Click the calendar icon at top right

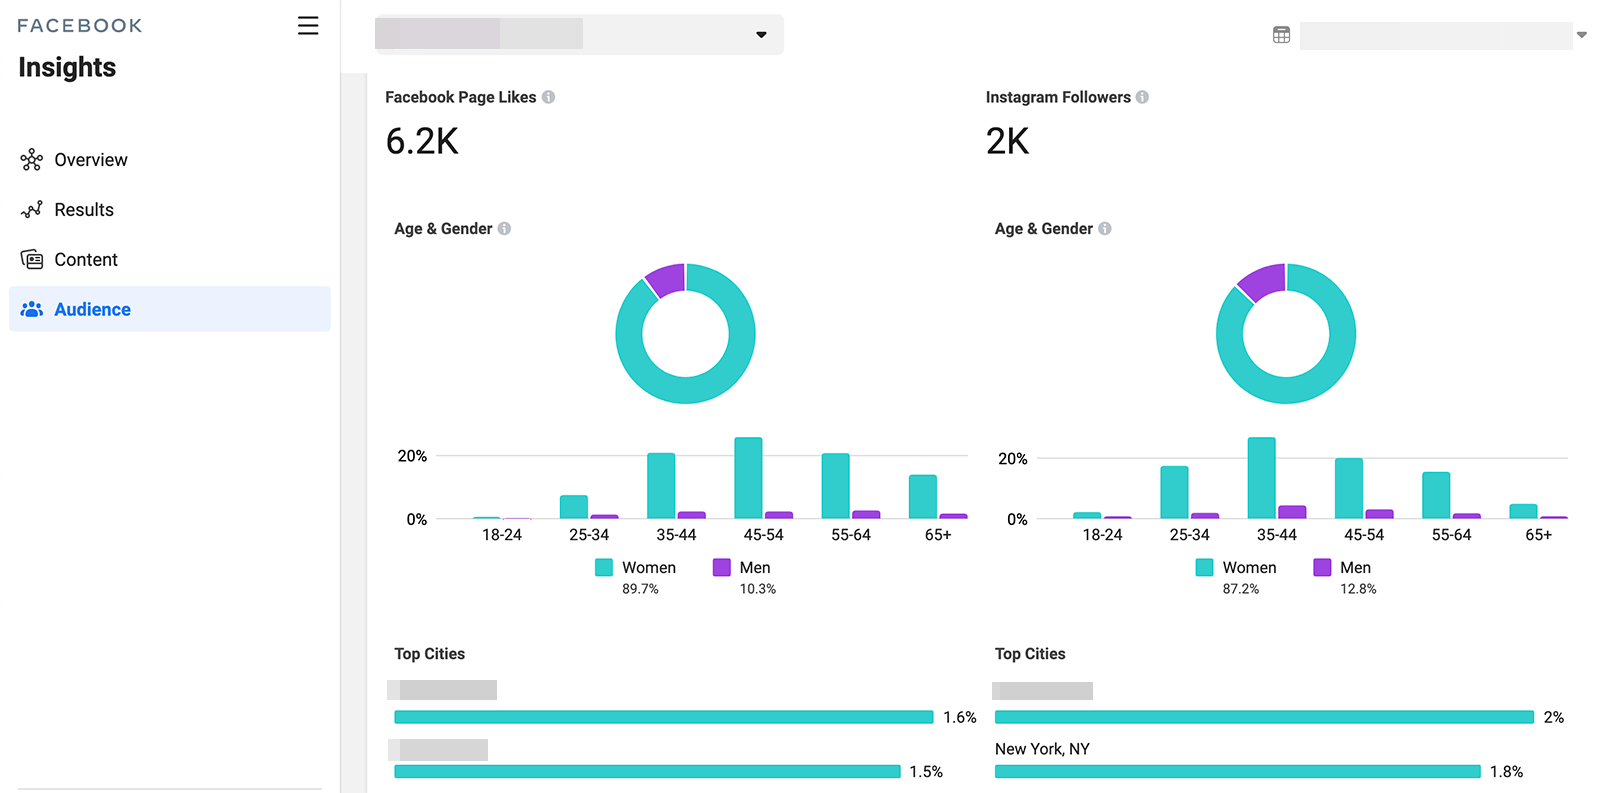pos(1281,35)
